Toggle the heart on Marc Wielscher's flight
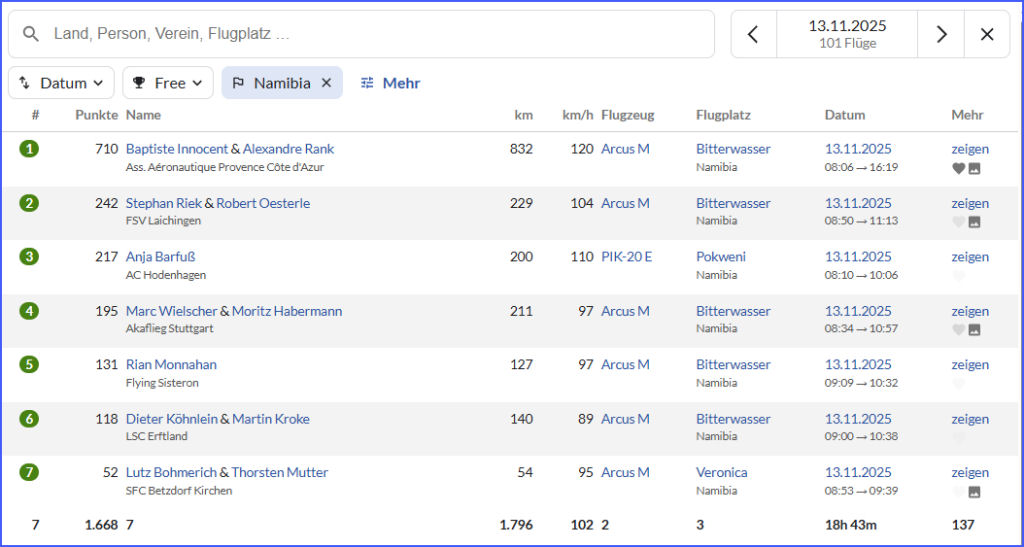The image size is (1024, 547). [x=958, y=330]
